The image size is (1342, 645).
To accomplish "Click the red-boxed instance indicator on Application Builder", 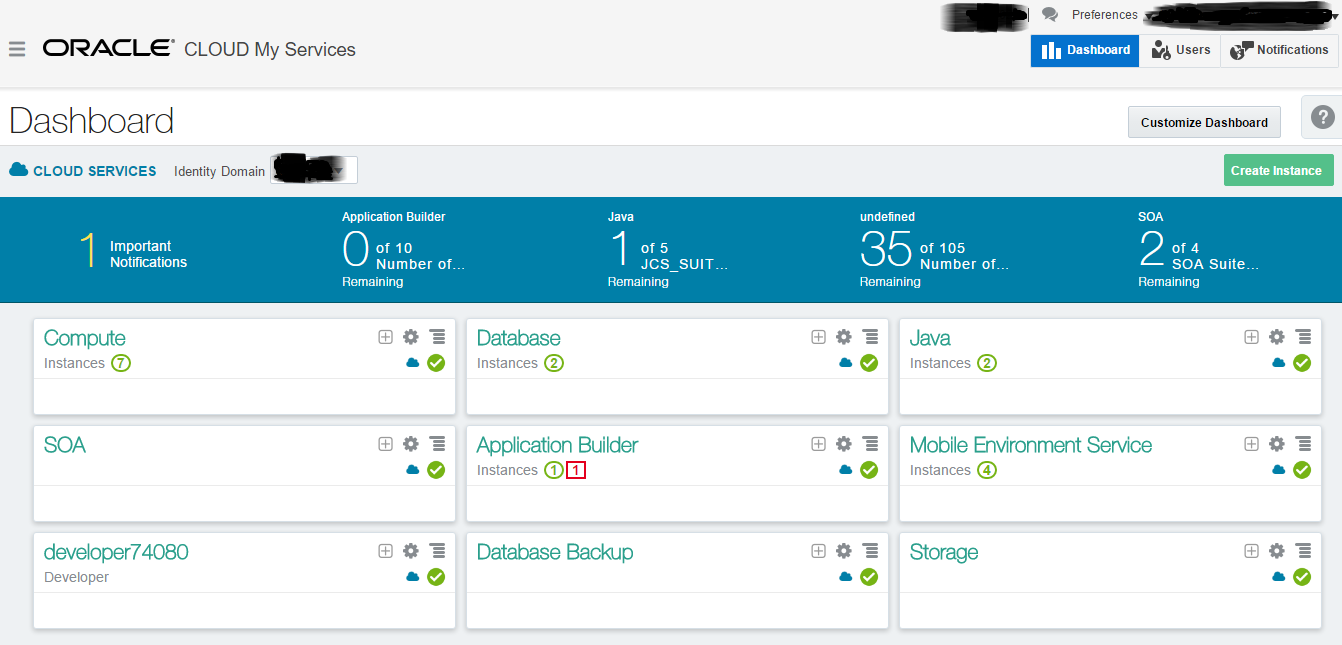I will point(576,469).
